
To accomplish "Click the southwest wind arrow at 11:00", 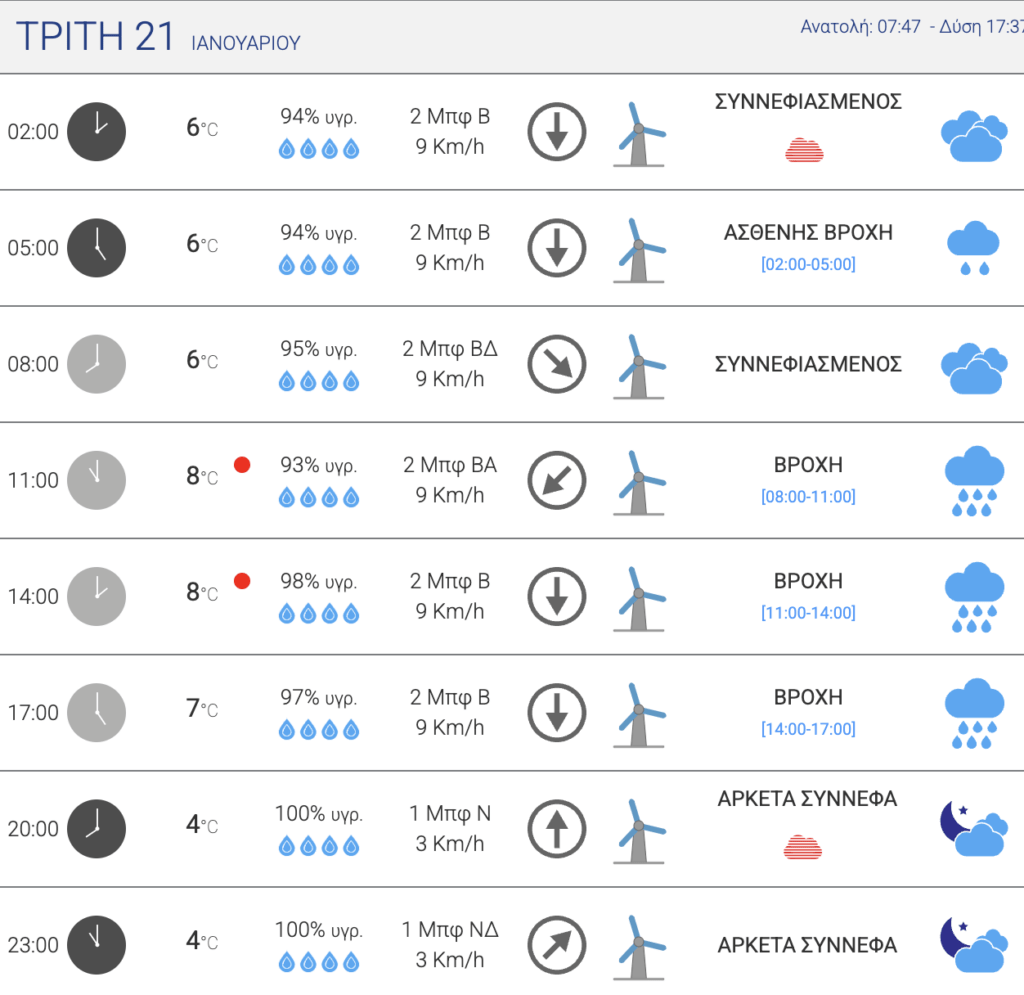I will point(556,481).
